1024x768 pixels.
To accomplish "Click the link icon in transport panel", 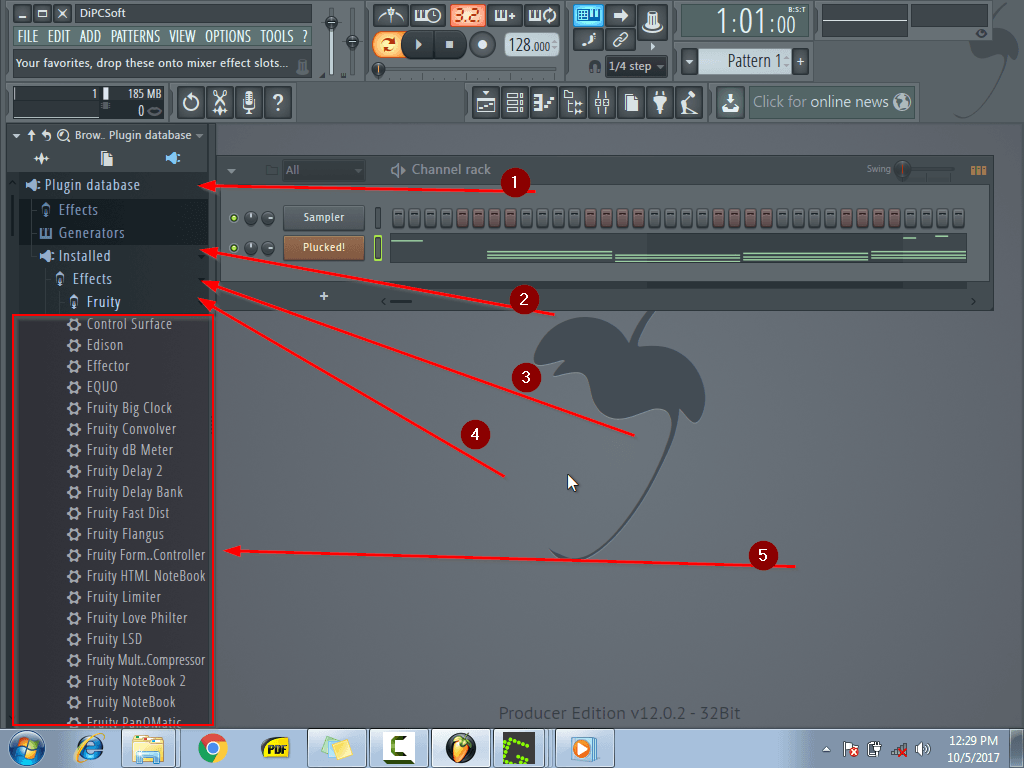I will (x=620, y=40).
